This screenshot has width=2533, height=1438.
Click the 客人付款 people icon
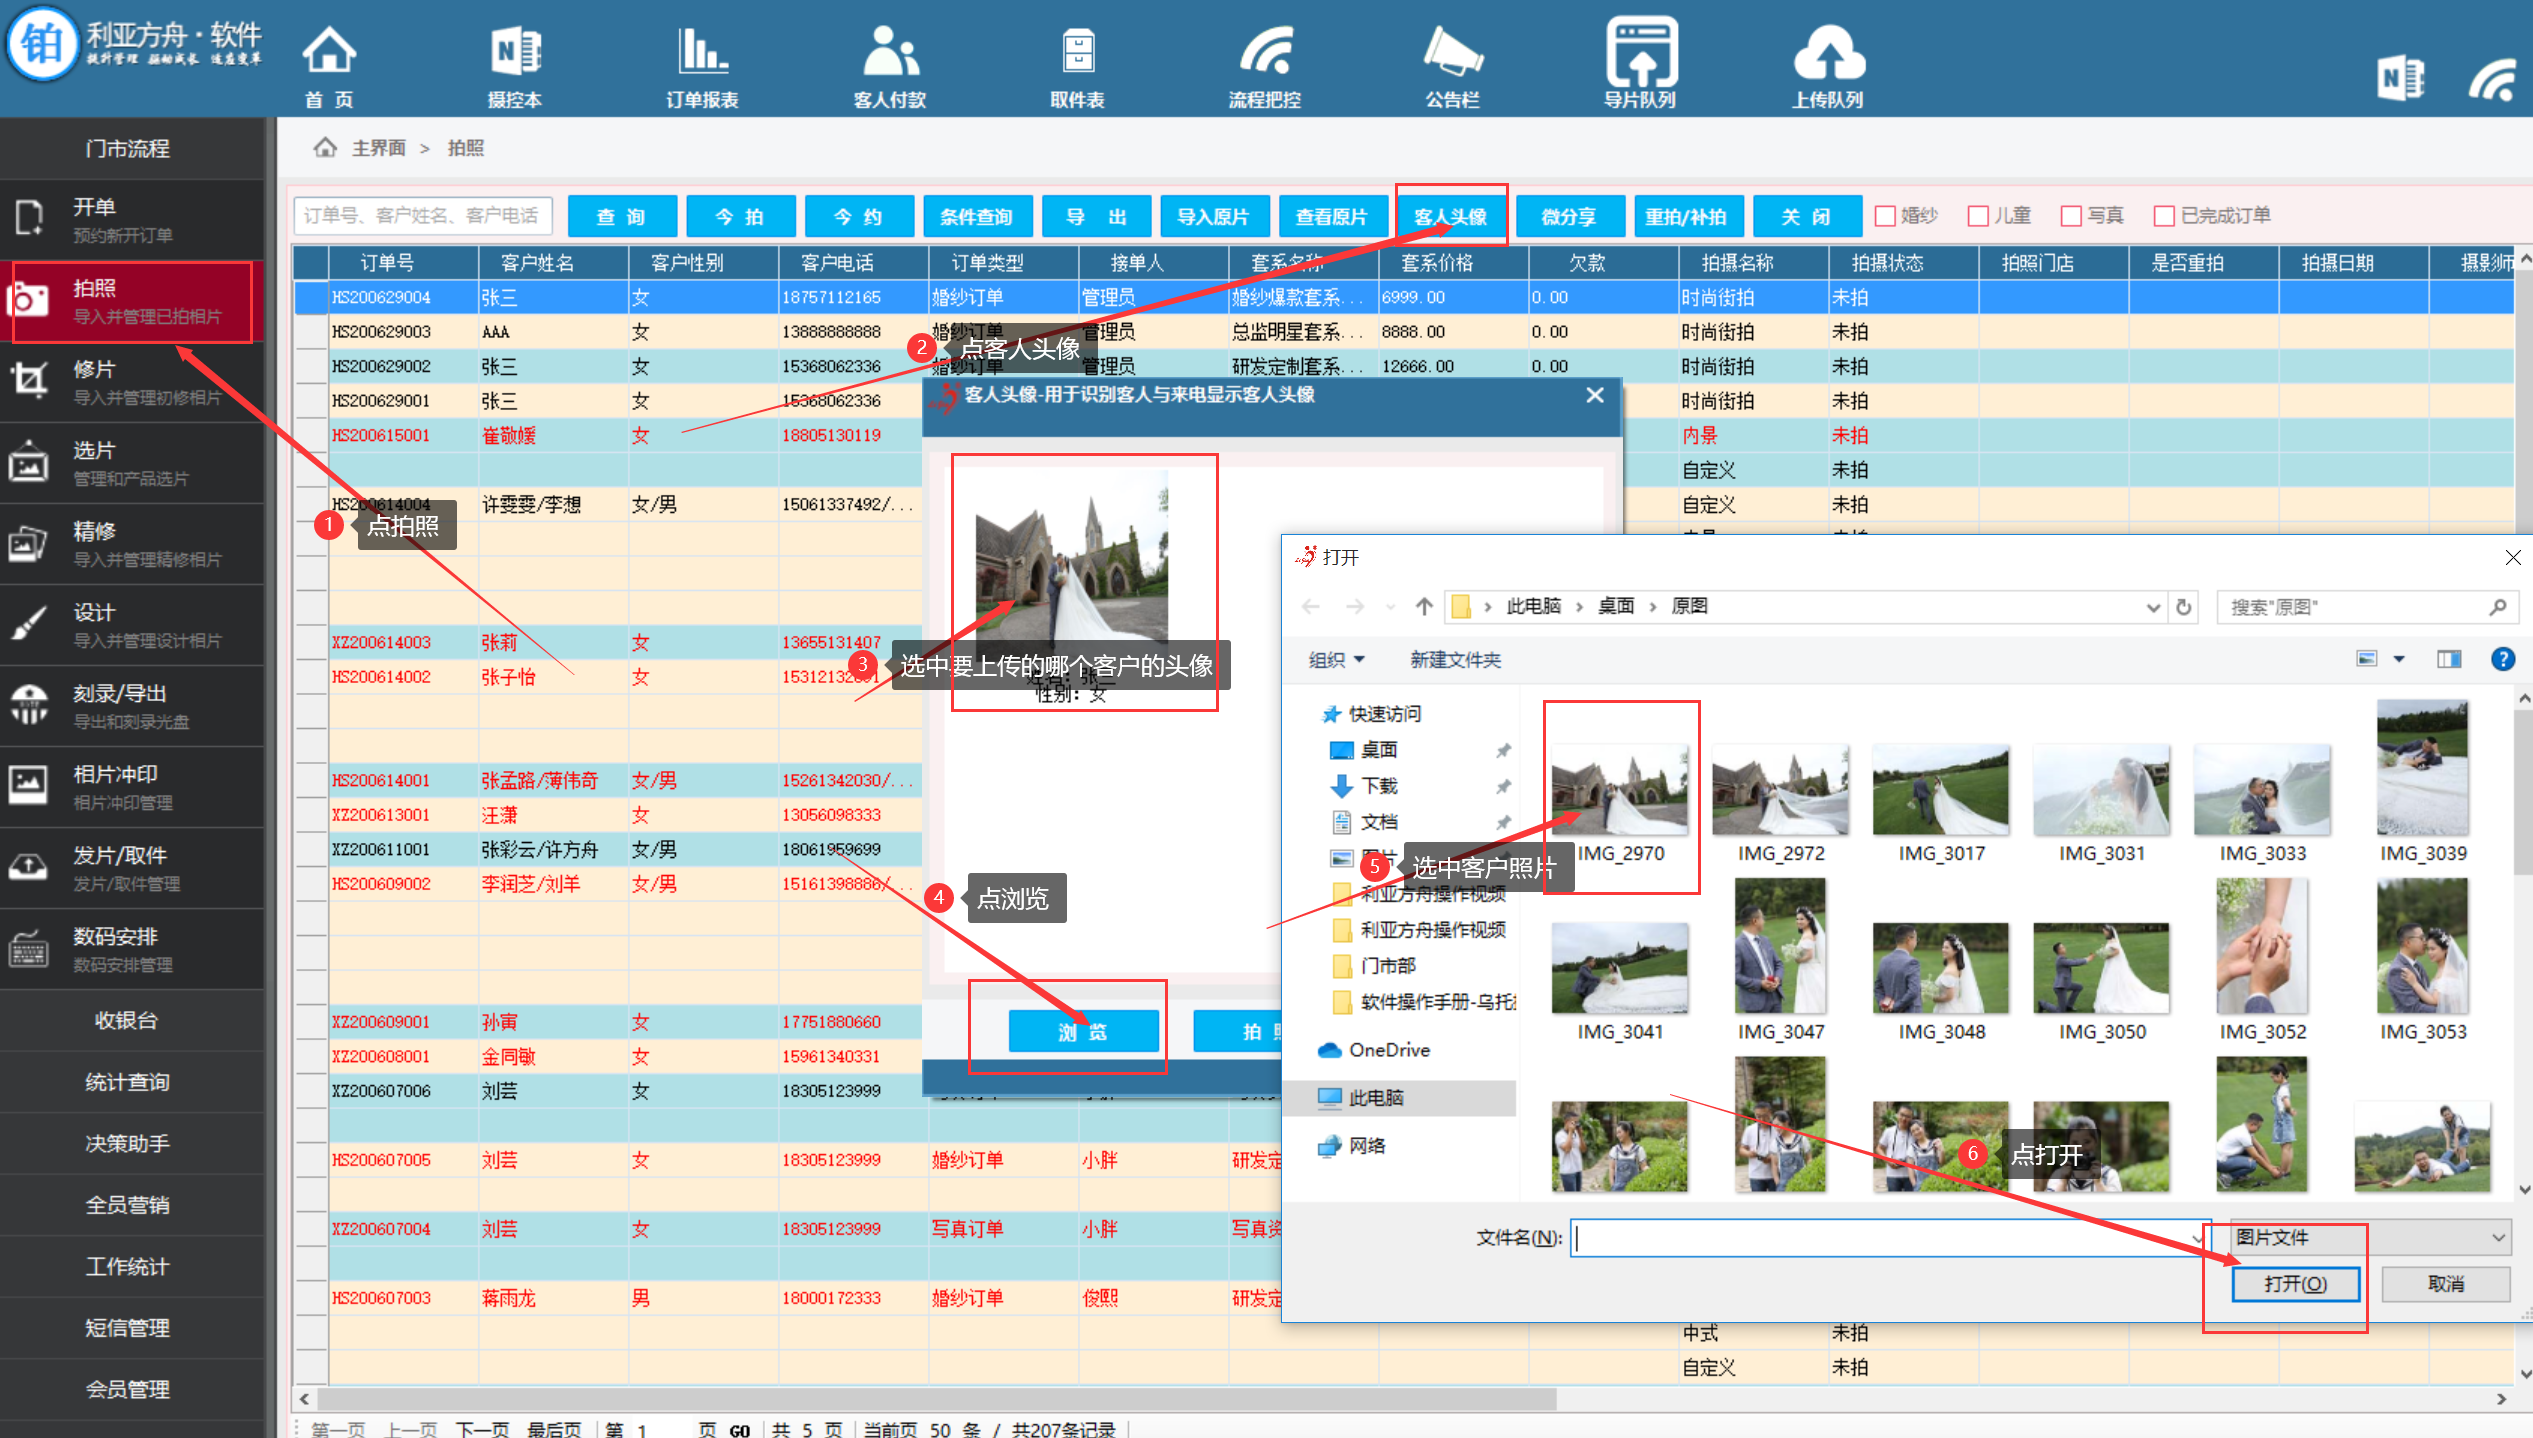pos(889,52)
